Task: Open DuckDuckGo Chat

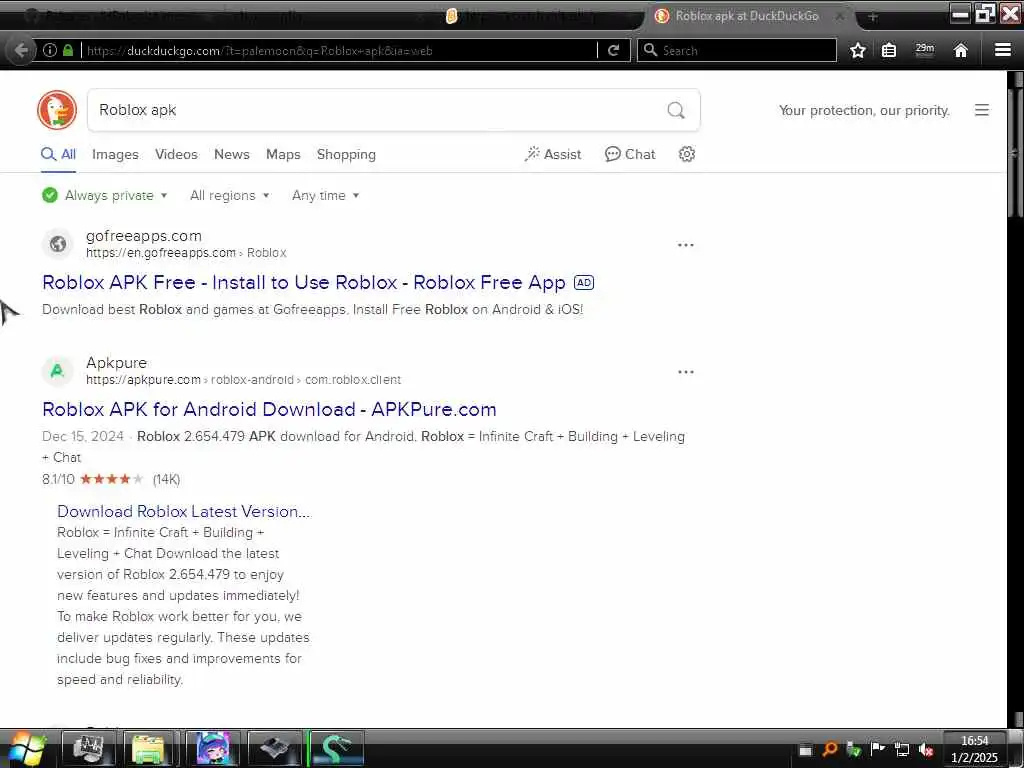Action: point(630,155)
